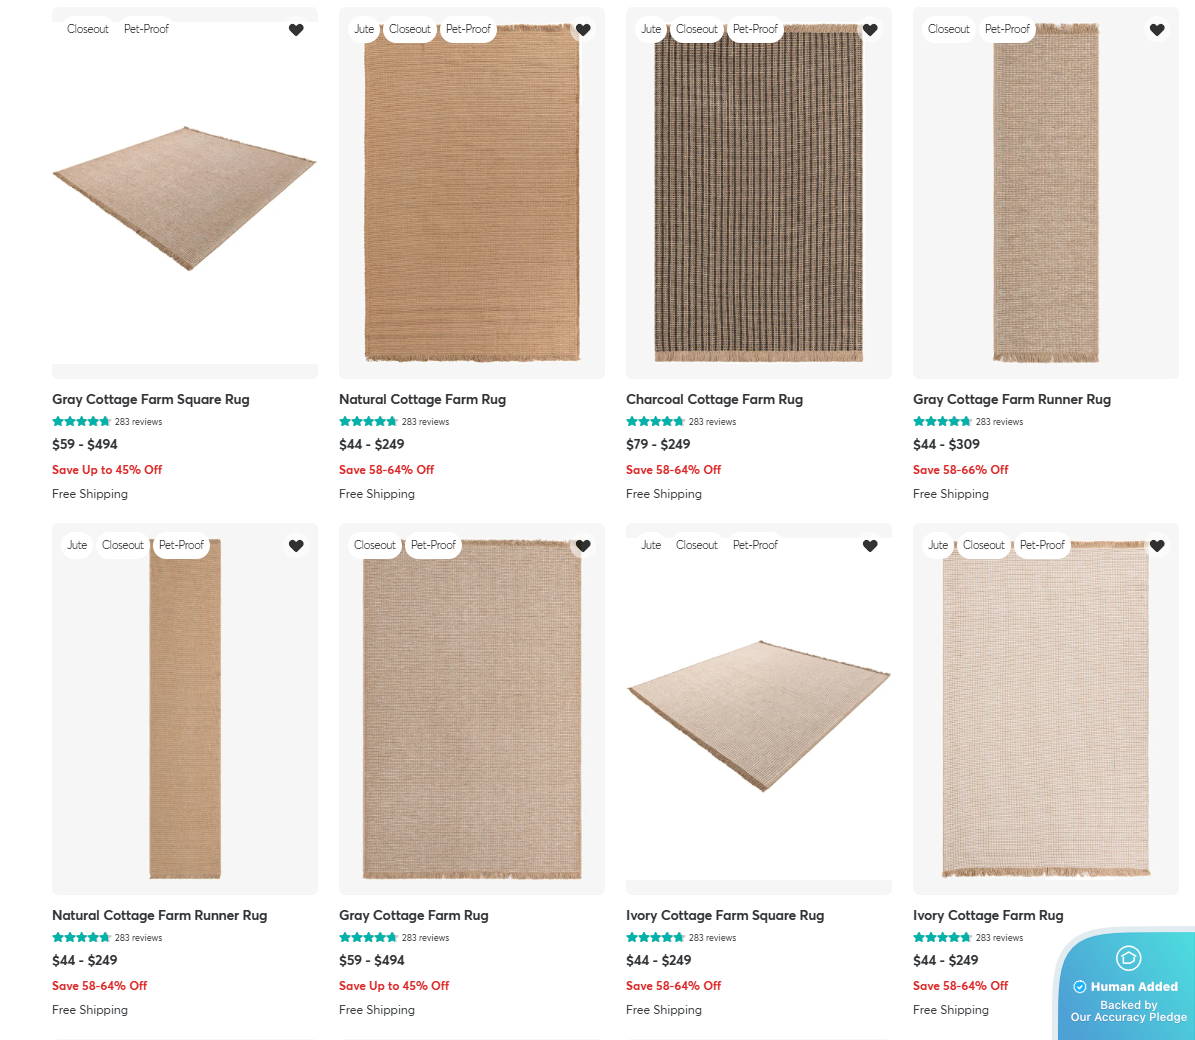Click Closeout tag on Gray Cottage Farm Runner Rug
1195x1040 pixels.
point(948,29)
